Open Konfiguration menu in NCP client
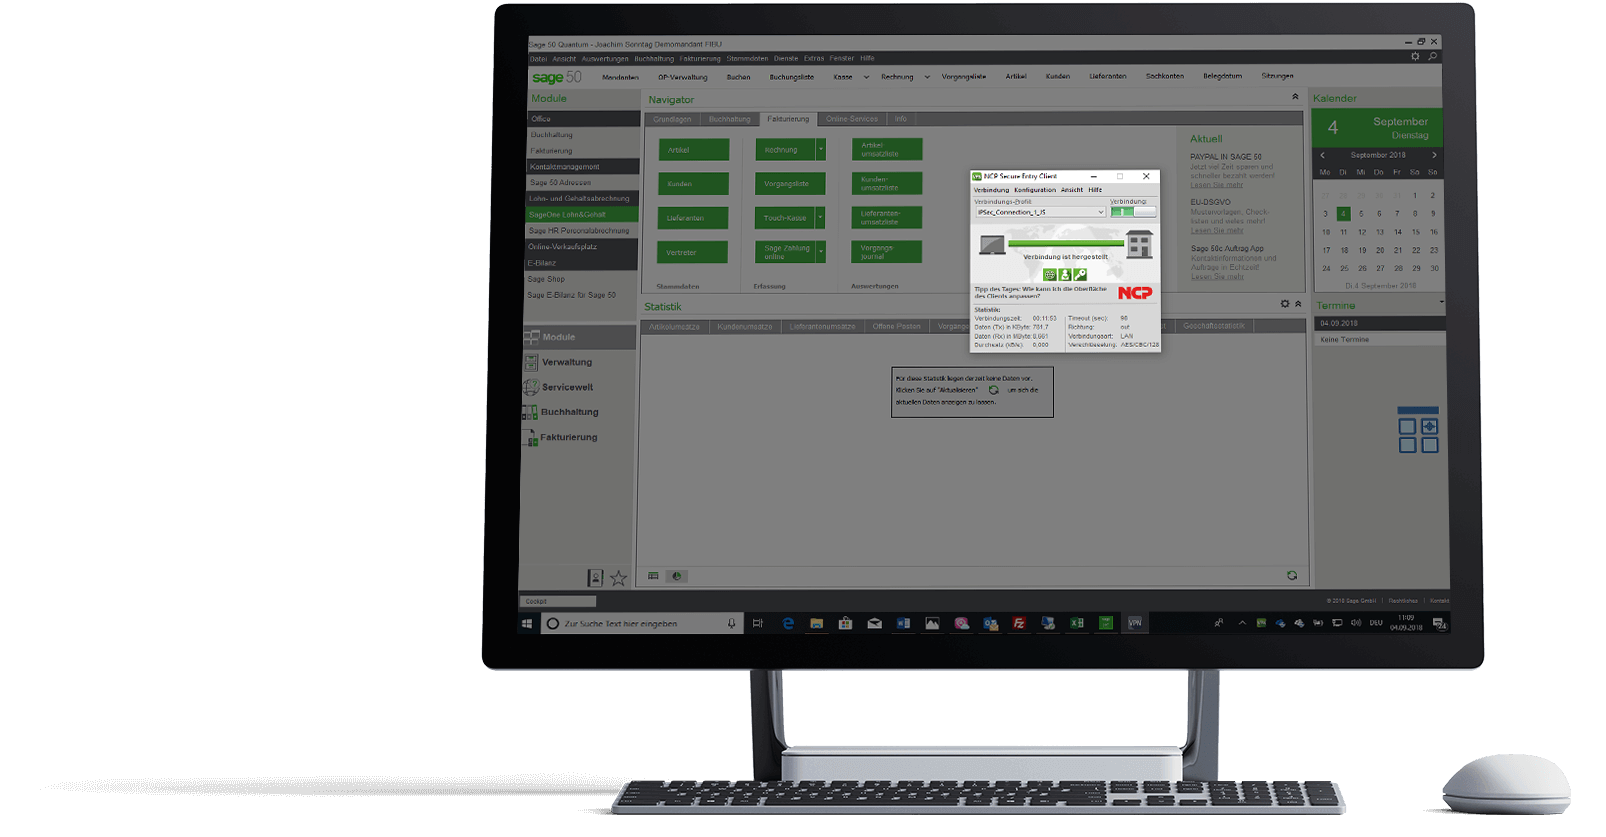The width and height of the screenshot is (1606, 837). 1035,190
